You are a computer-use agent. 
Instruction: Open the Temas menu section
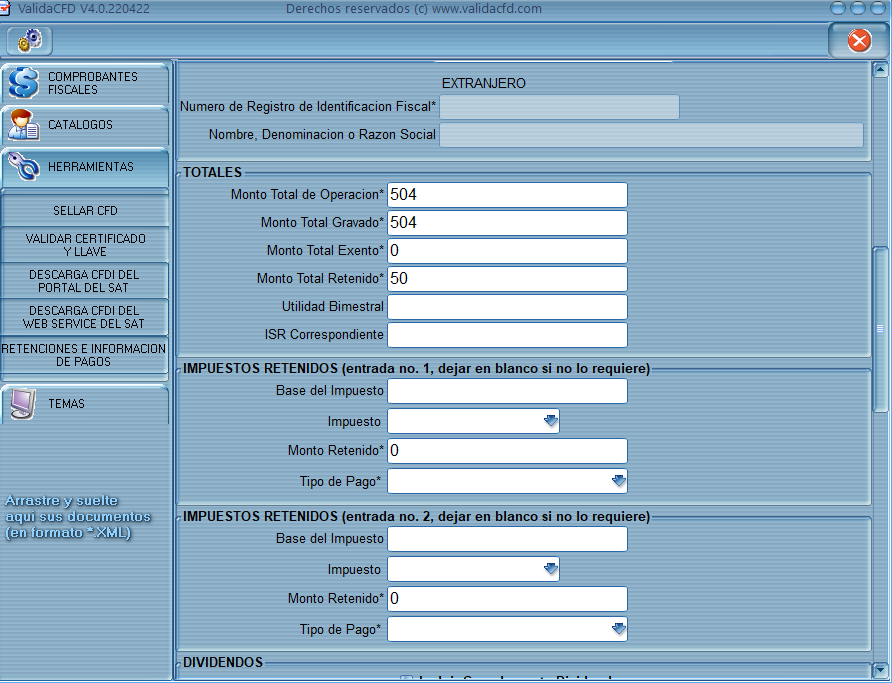pyautogui.click(x=85, y=404)
